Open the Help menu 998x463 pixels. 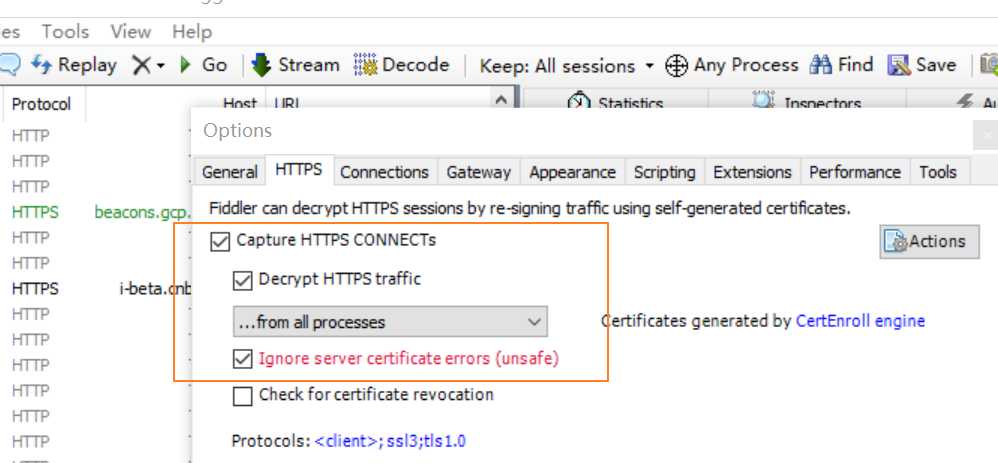pyautogui.click(x=192, y=31)
